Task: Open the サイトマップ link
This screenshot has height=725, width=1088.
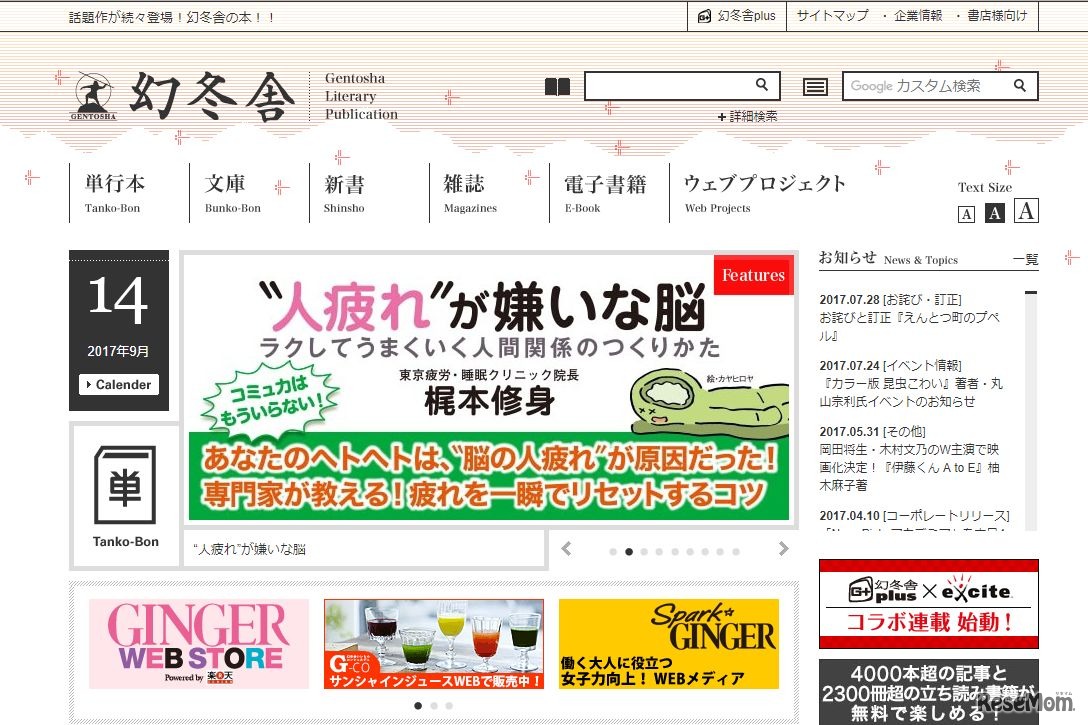Action: click(832, 16)
